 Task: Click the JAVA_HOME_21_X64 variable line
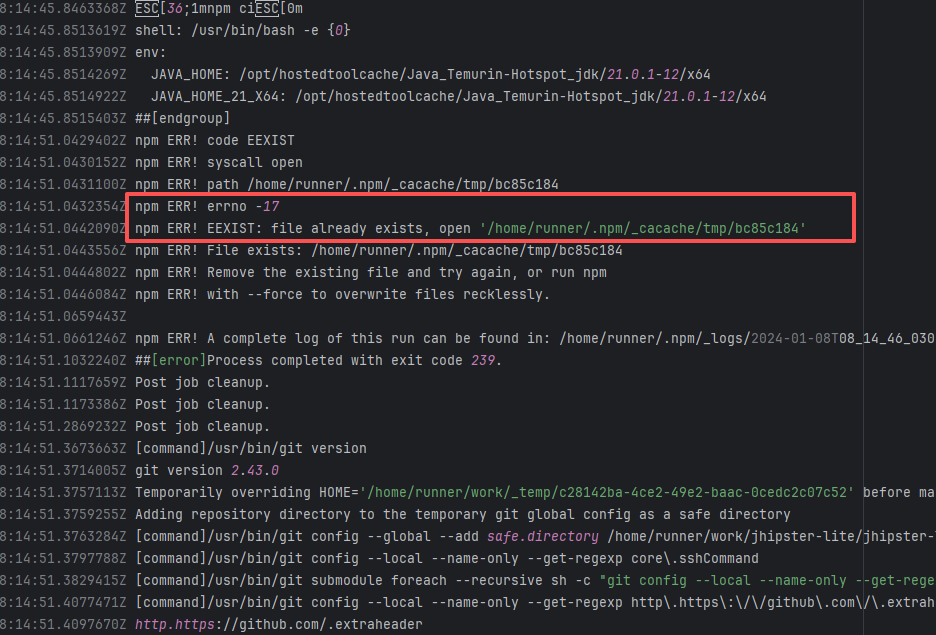point(458,96)
